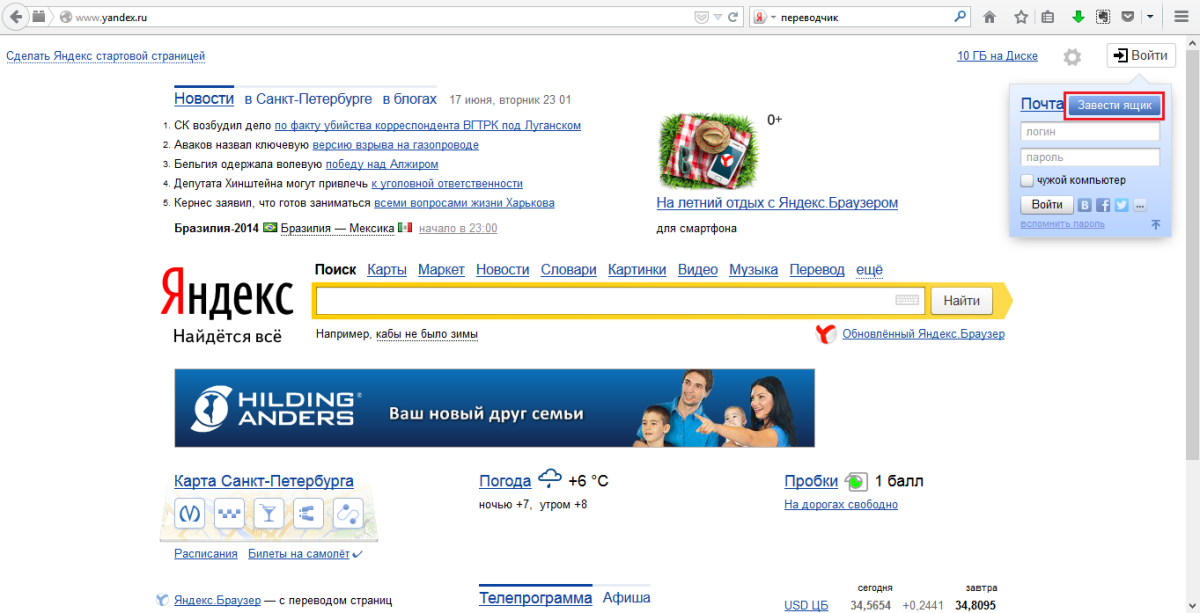Sign in with the VKontakte icon
Screen dimensions: 1200x613
click(x=1085, y=205)
